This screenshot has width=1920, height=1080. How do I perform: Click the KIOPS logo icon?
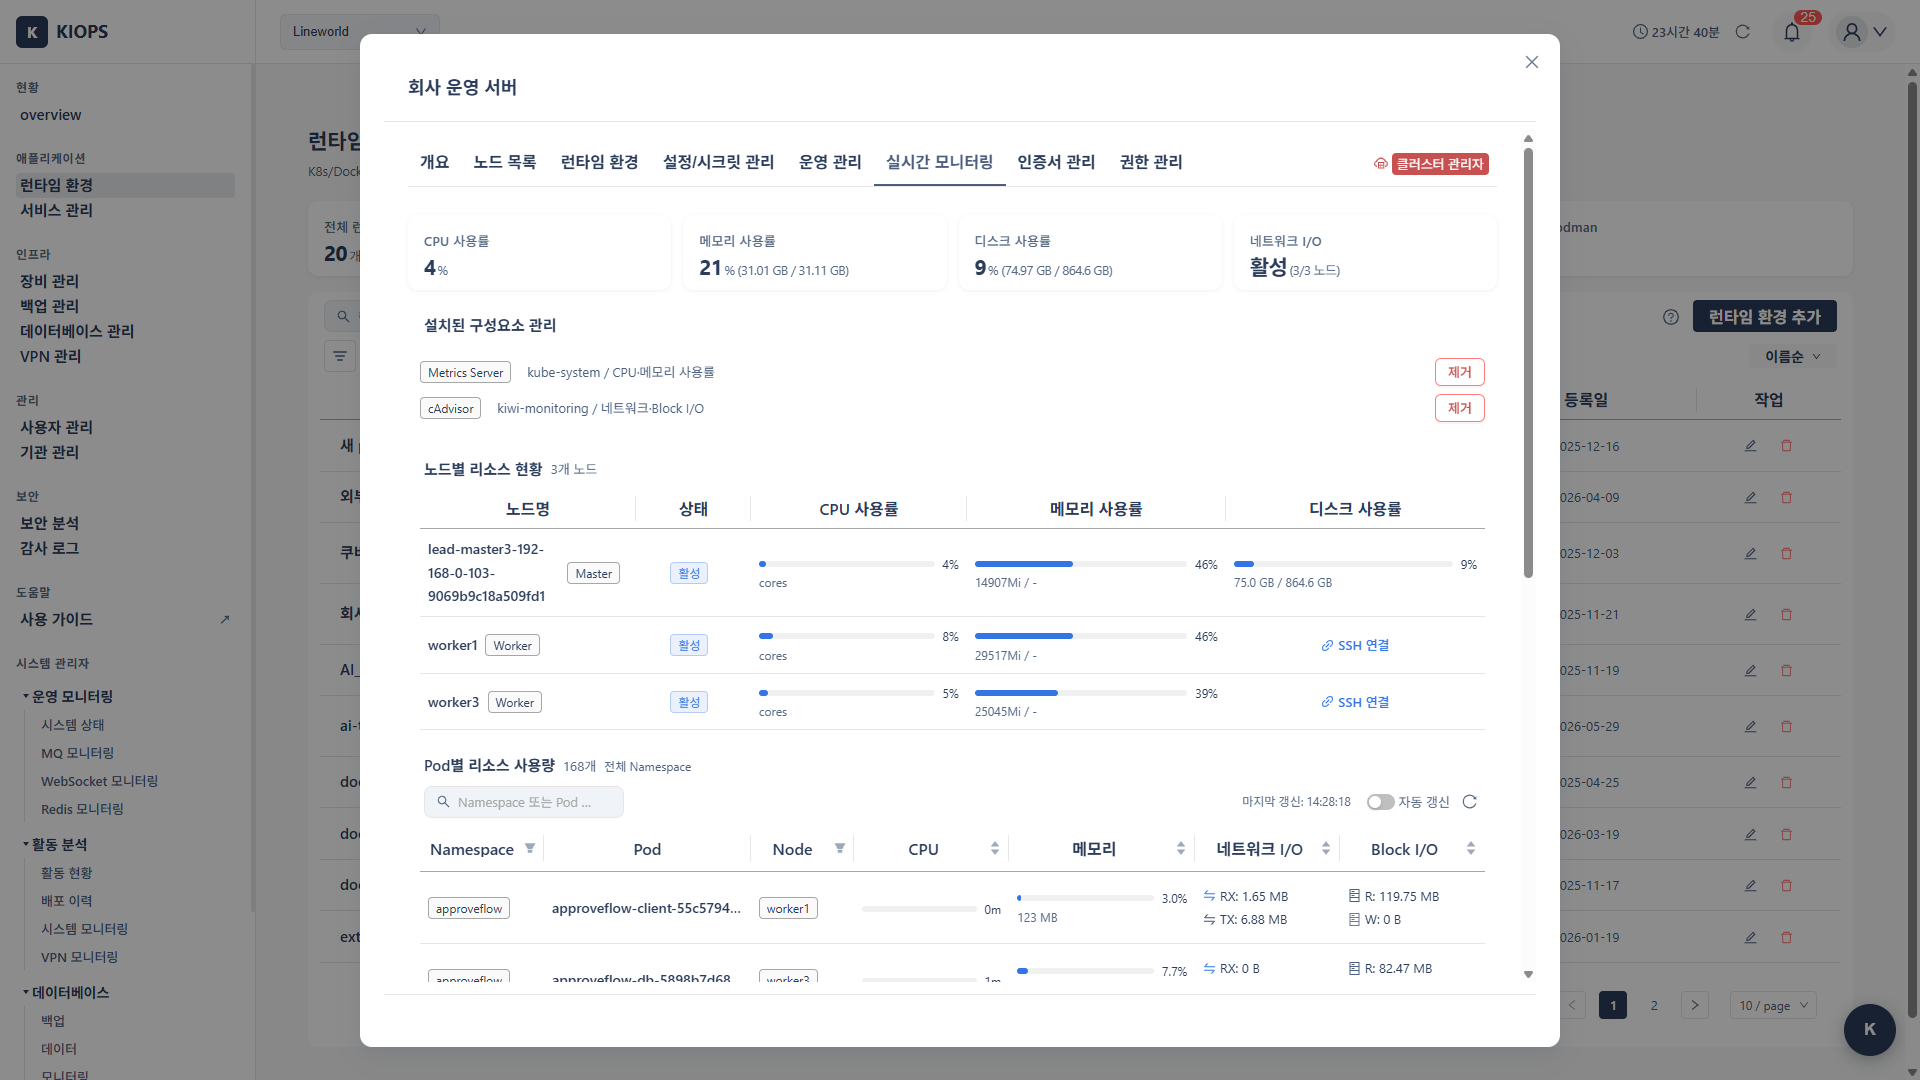pyautogui.click(x=32, y=32)
